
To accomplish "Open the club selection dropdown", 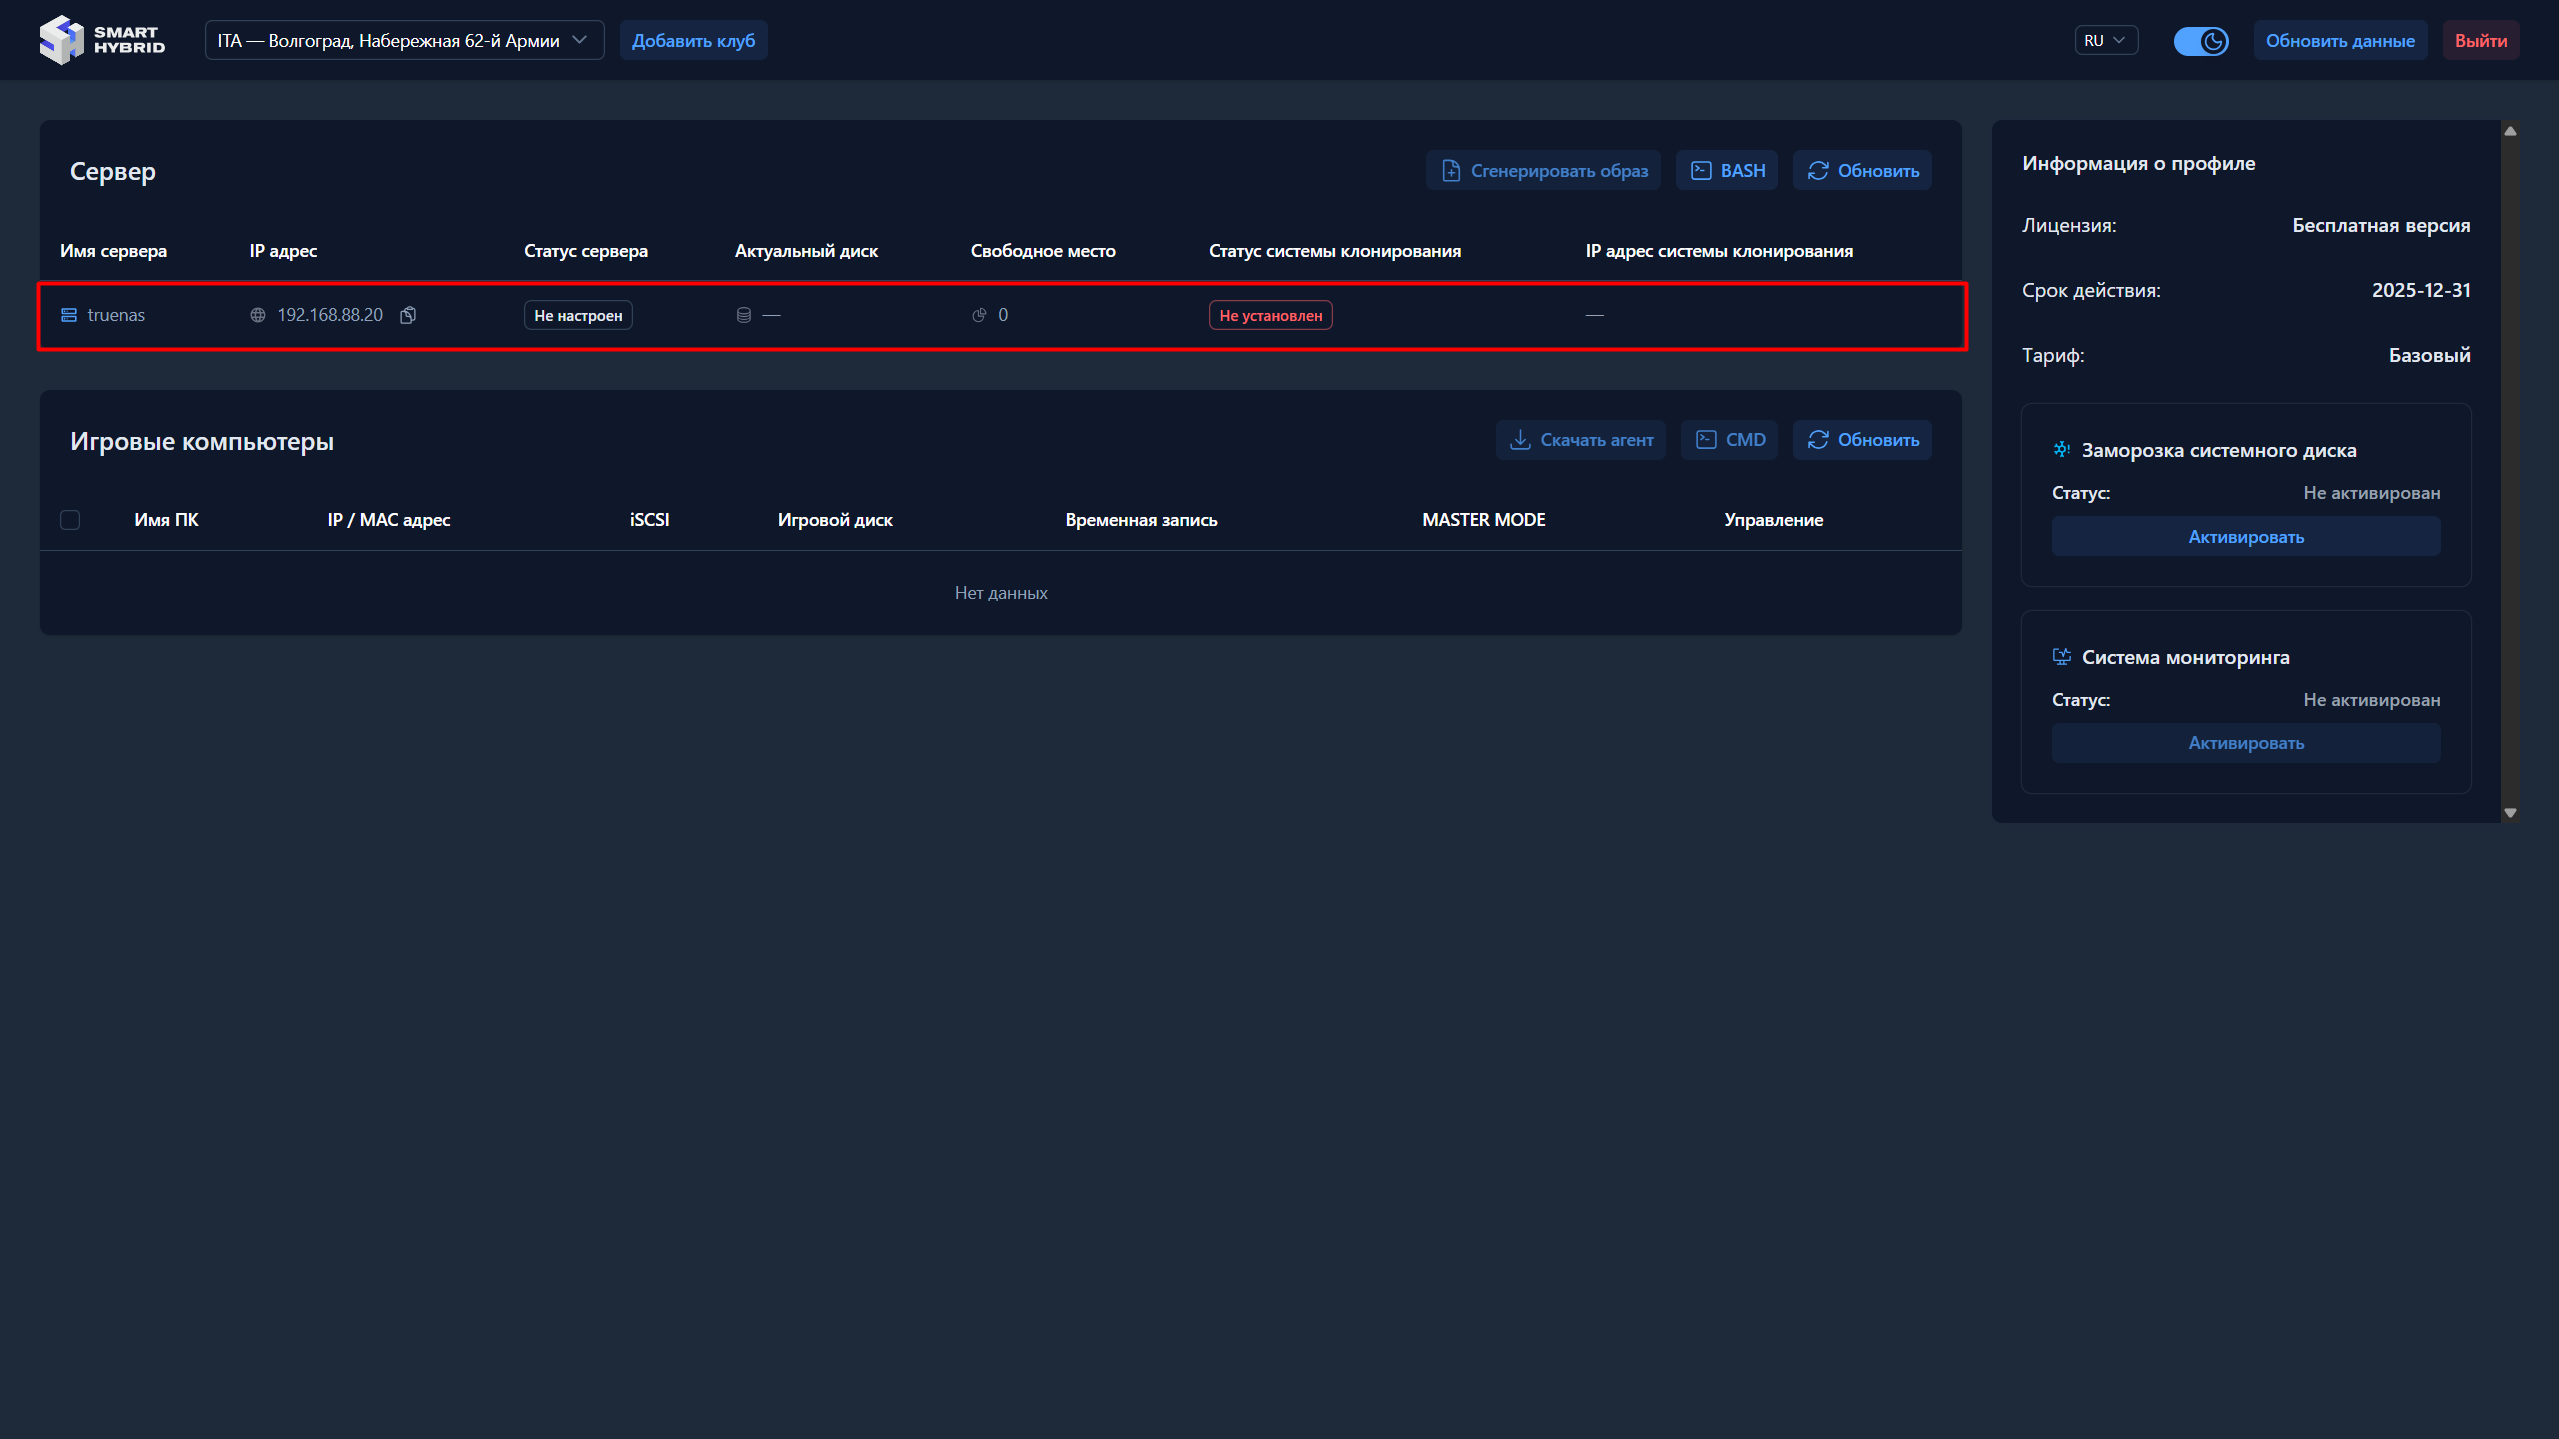I will (404, 41).
